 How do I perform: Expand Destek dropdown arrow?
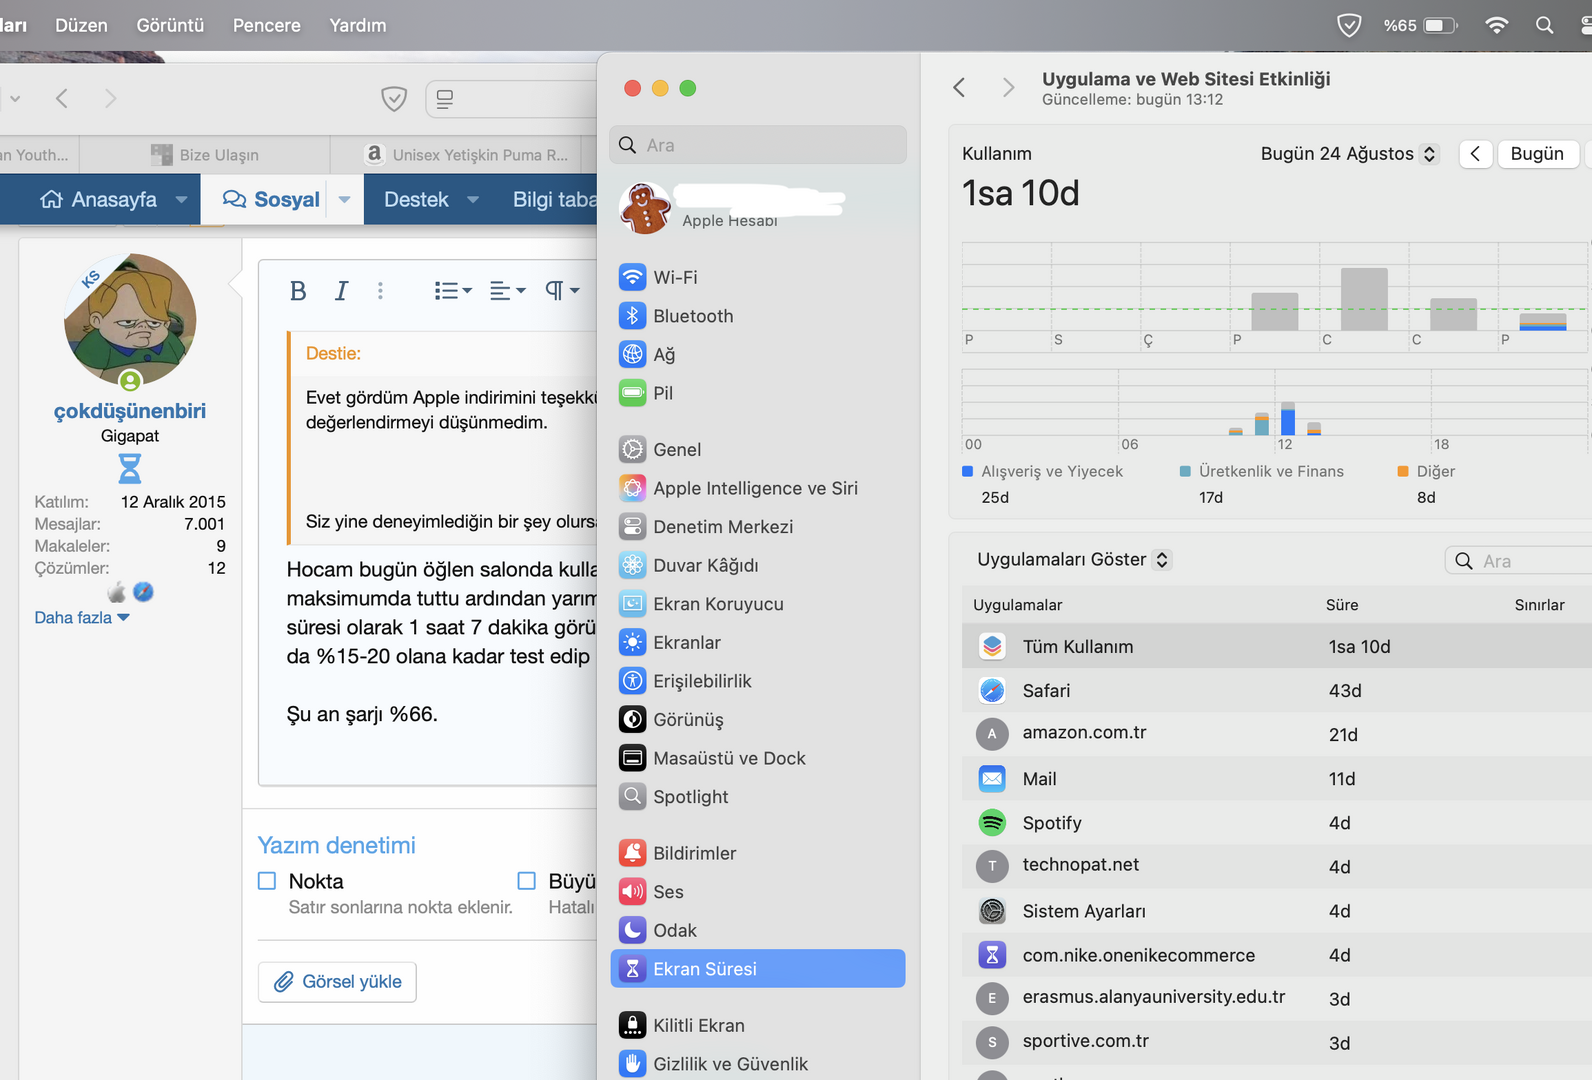click(x=473, y=199)
